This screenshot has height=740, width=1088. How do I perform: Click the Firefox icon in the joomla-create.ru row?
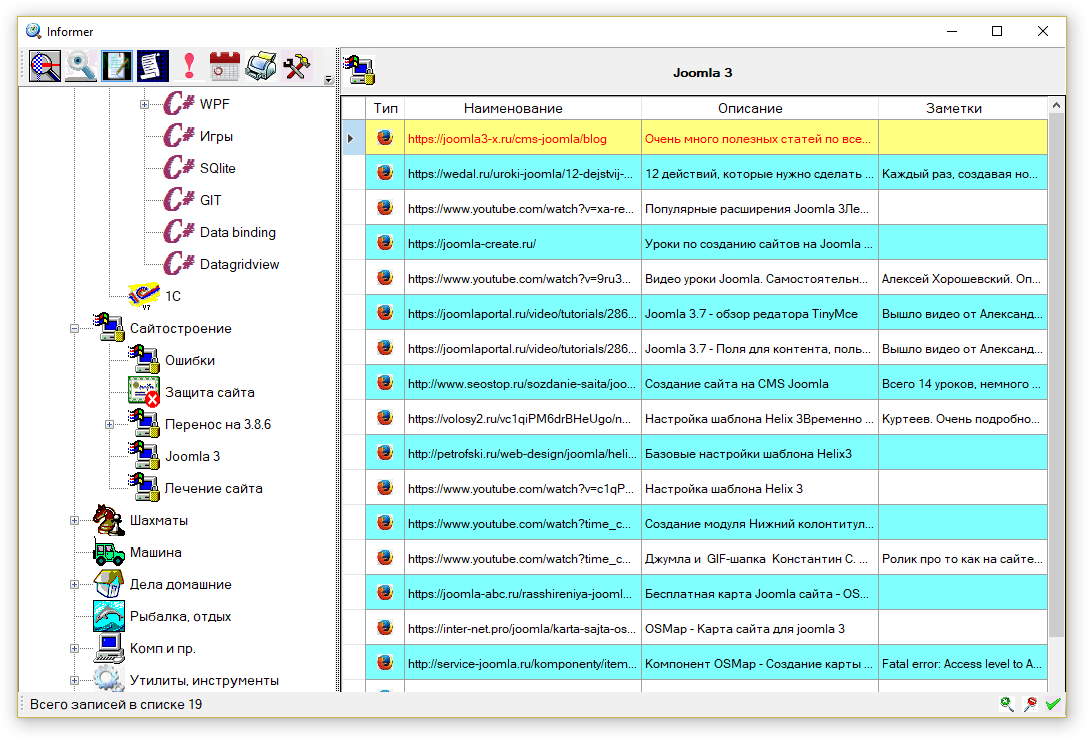(385, 242)
